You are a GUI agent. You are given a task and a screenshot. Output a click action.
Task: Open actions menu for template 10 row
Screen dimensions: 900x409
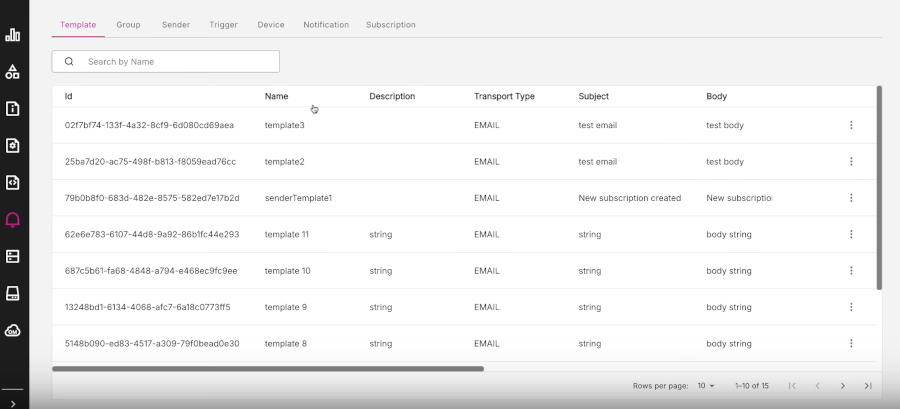[851, 271]
